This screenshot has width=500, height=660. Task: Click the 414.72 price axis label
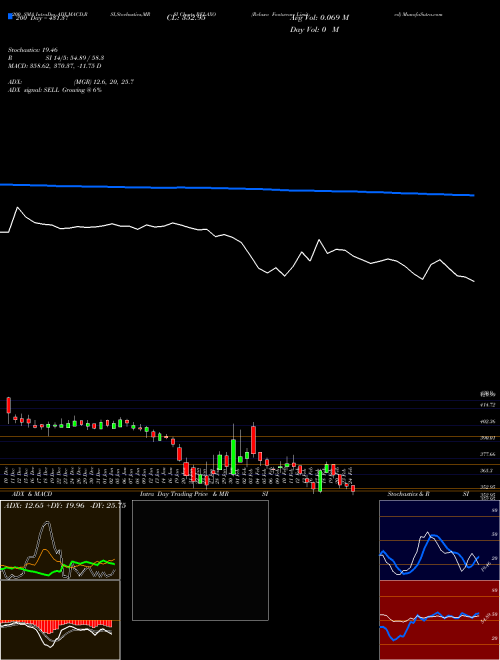488,405
